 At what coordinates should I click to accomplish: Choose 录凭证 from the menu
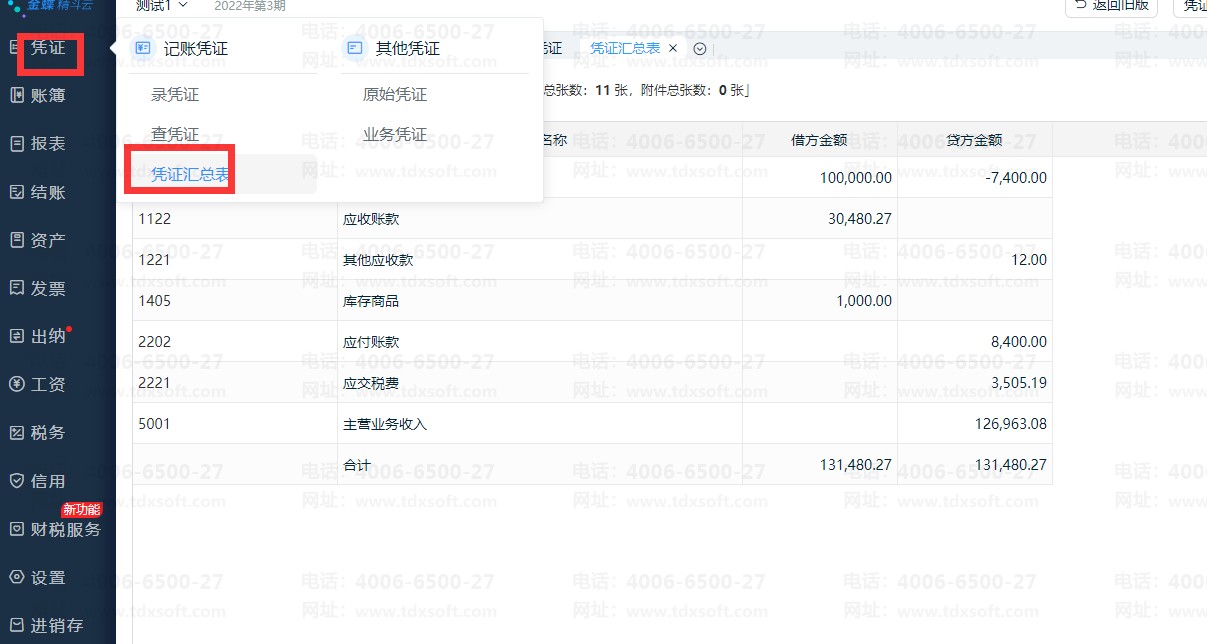[175, 95]
